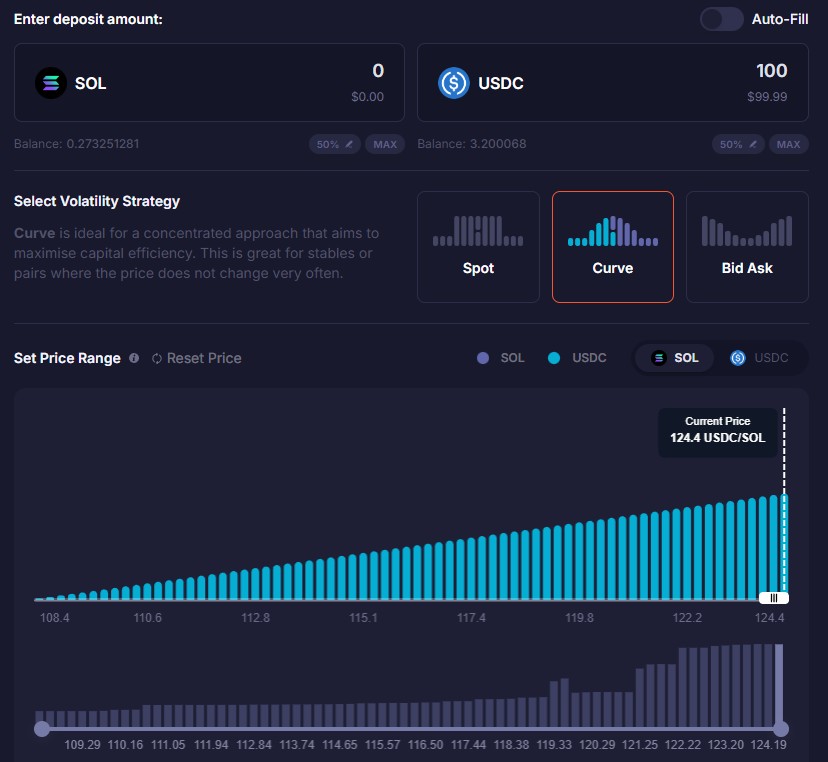Open the Set Price Range info icon
Viewport: 828px width, 762px height.
pos(134,358)
